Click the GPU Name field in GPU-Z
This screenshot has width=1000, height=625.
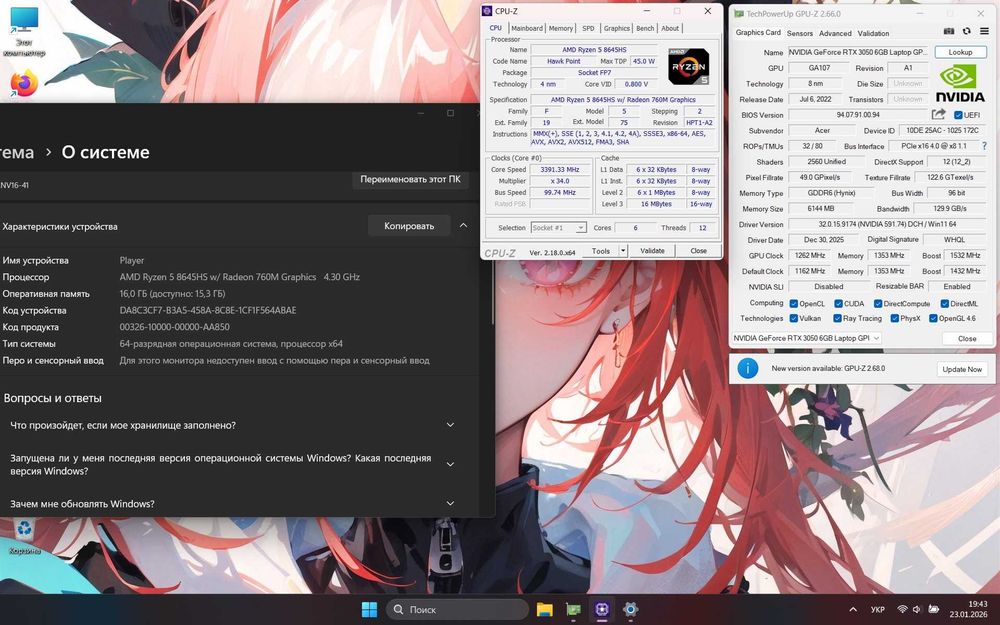point(859,52)
